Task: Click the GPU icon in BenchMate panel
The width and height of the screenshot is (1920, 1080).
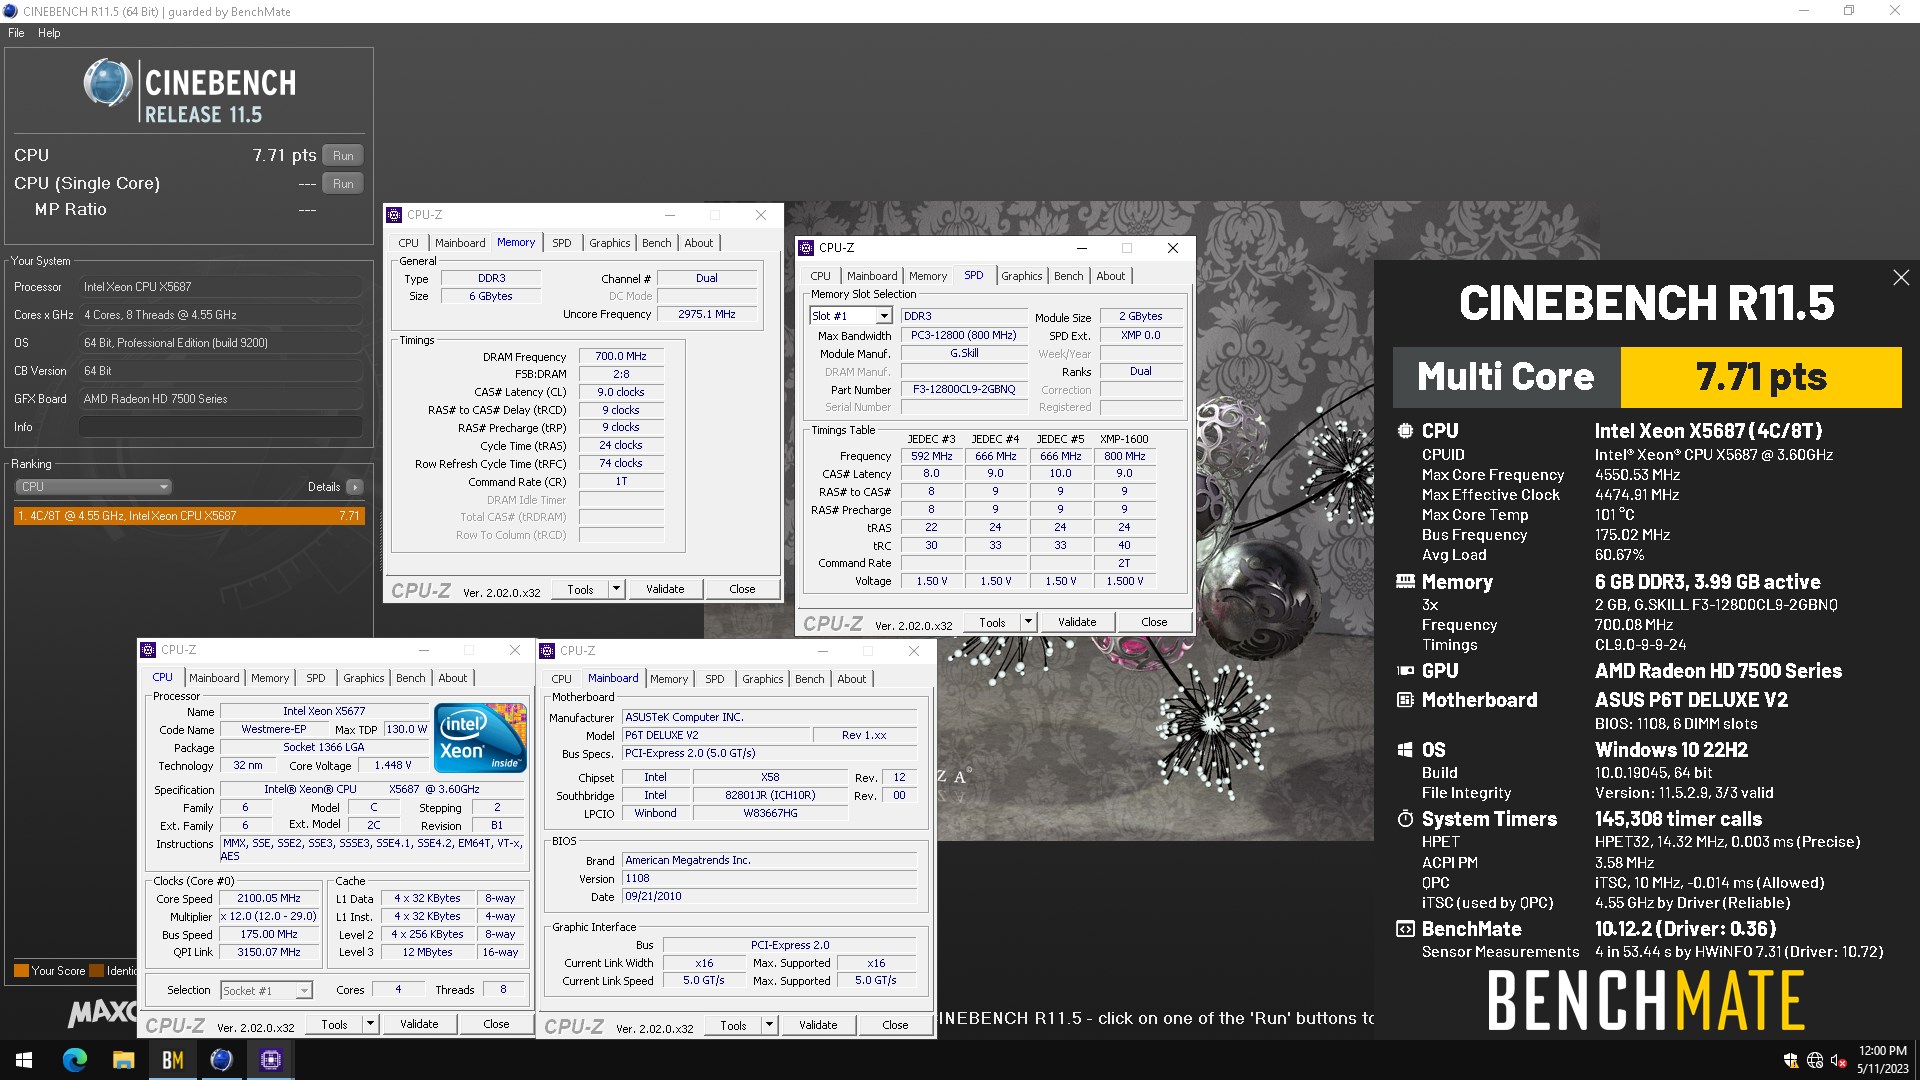Action: click(x=1405, y=671)
